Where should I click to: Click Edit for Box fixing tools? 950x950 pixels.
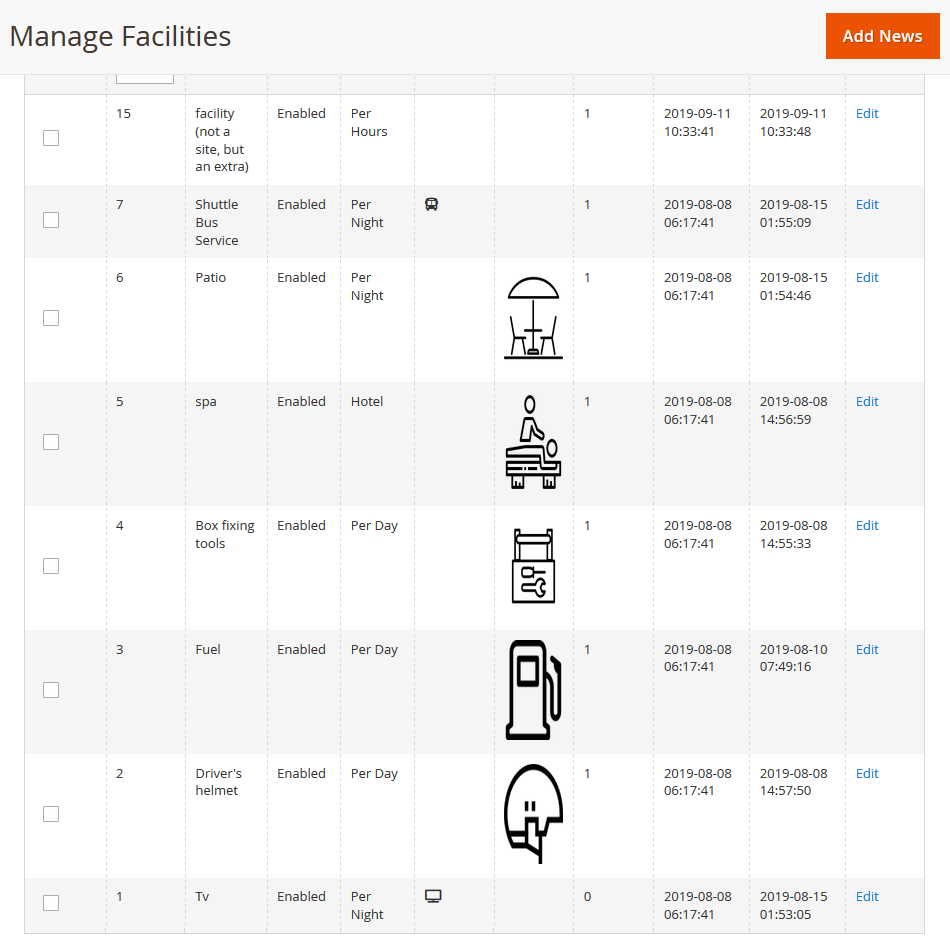click(x=867, y=526)
